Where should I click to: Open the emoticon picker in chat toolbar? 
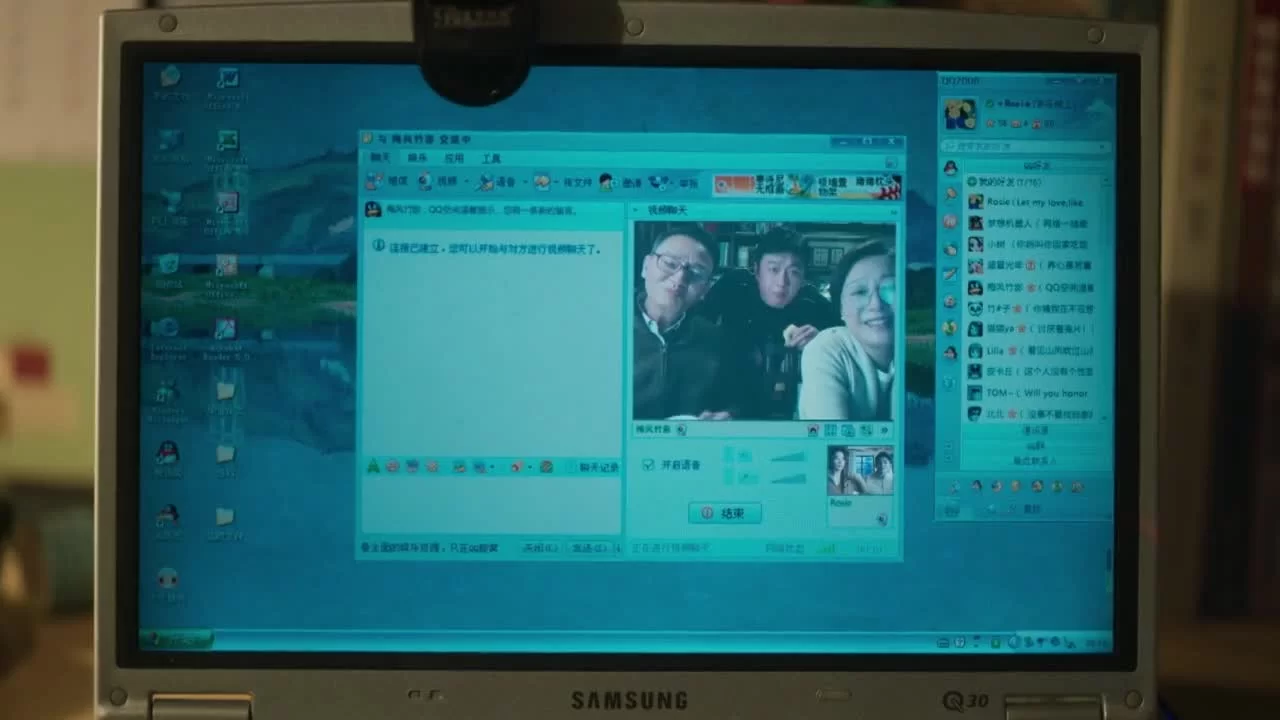[392, 466]
